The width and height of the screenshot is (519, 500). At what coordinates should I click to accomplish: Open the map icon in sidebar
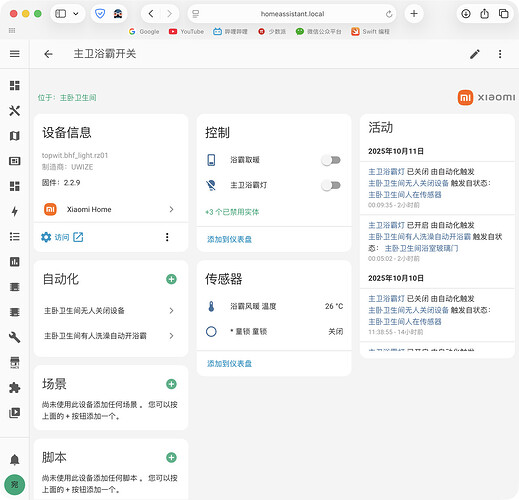(x=14, y=136)
